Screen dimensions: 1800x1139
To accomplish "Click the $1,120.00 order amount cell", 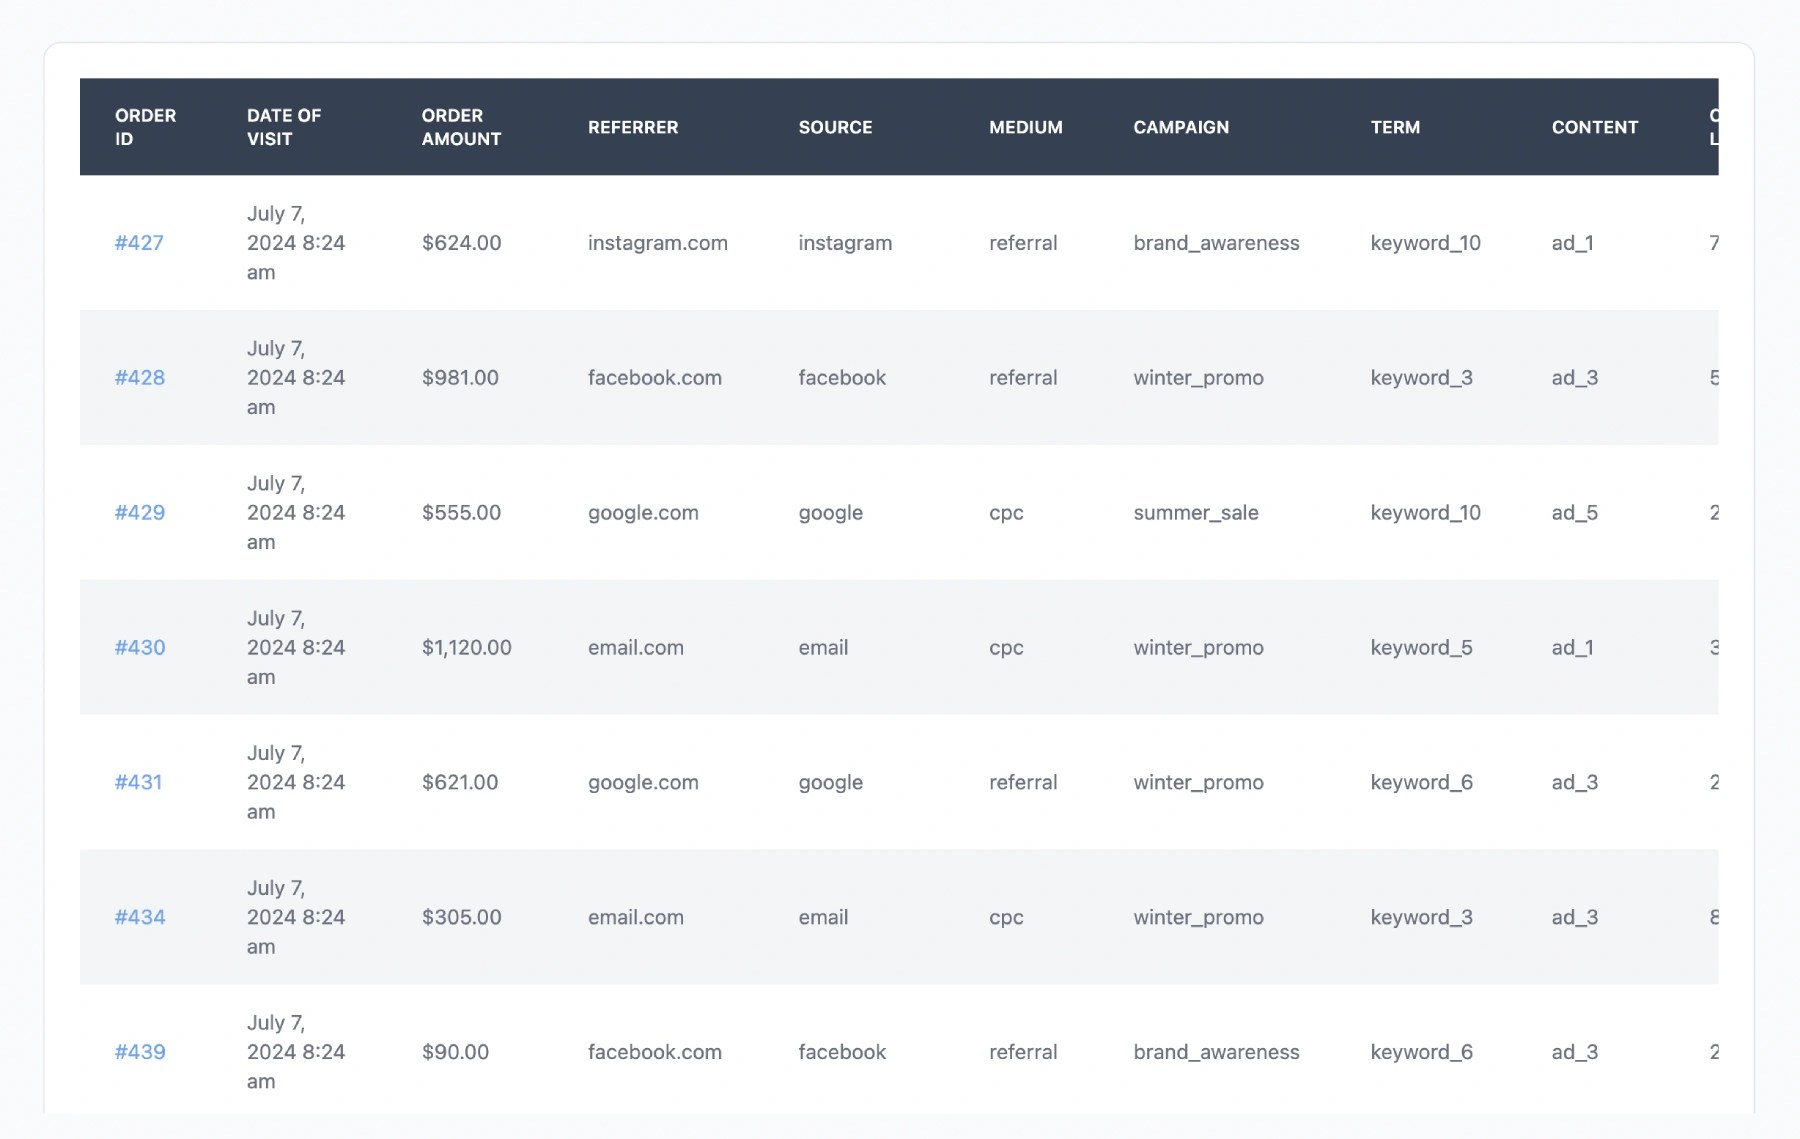I will click(466, 647).
